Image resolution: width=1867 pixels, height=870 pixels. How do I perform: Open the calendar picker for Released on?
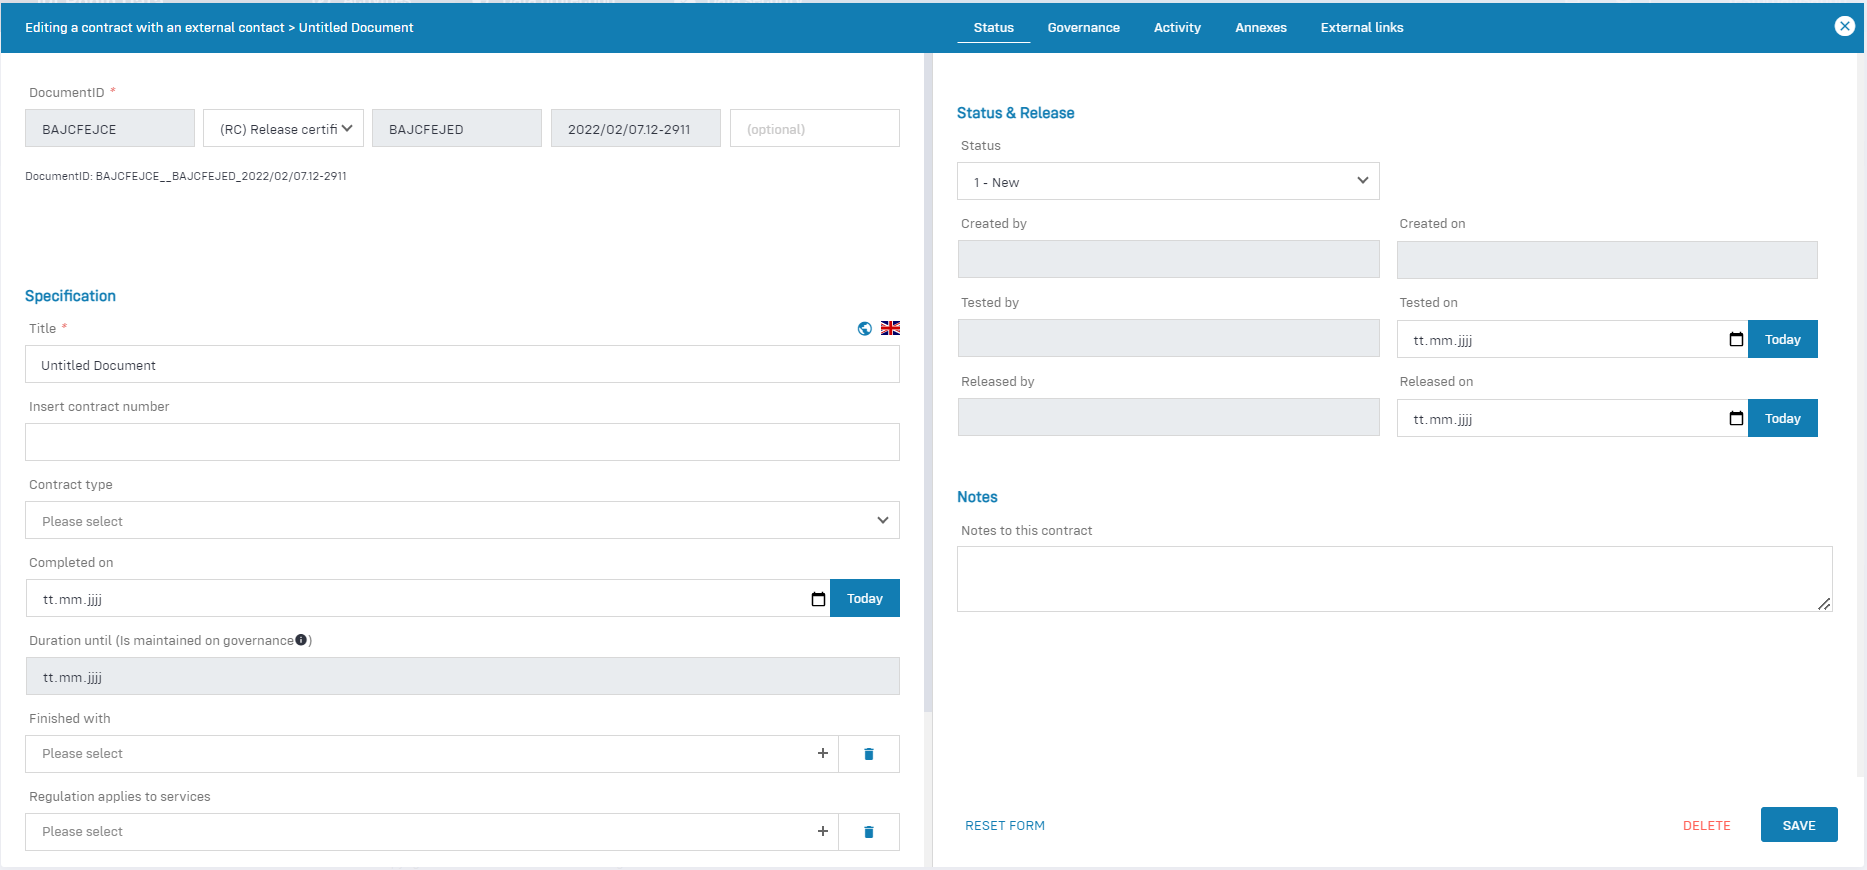point(1736,419)
